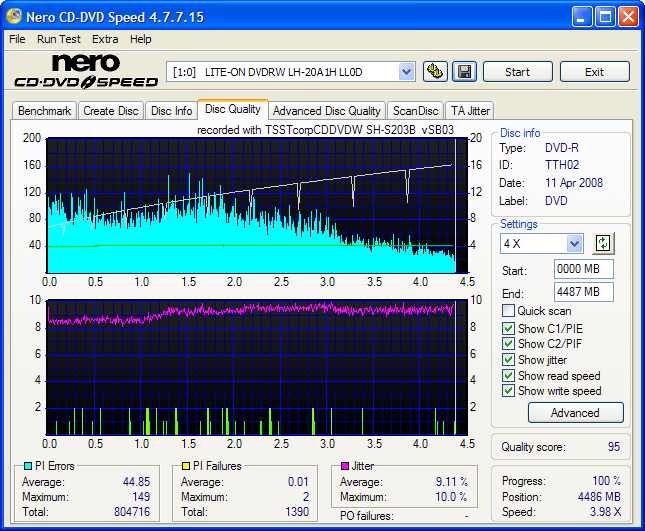Open the LITE-ON drive selection dropdown
The height and width of the screenshot is (531, 645).
(x=405, y=71)
